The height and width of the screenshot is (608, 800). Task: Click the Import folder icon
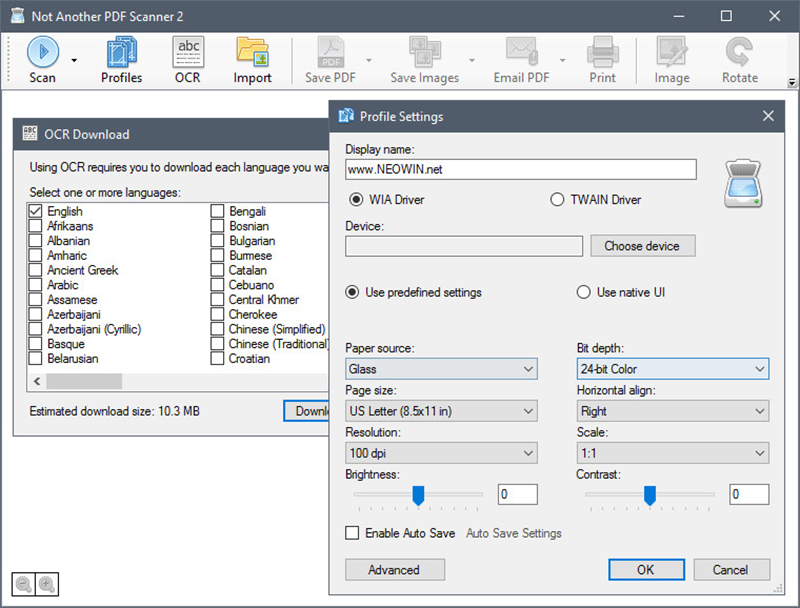click(x=252, y=52)
